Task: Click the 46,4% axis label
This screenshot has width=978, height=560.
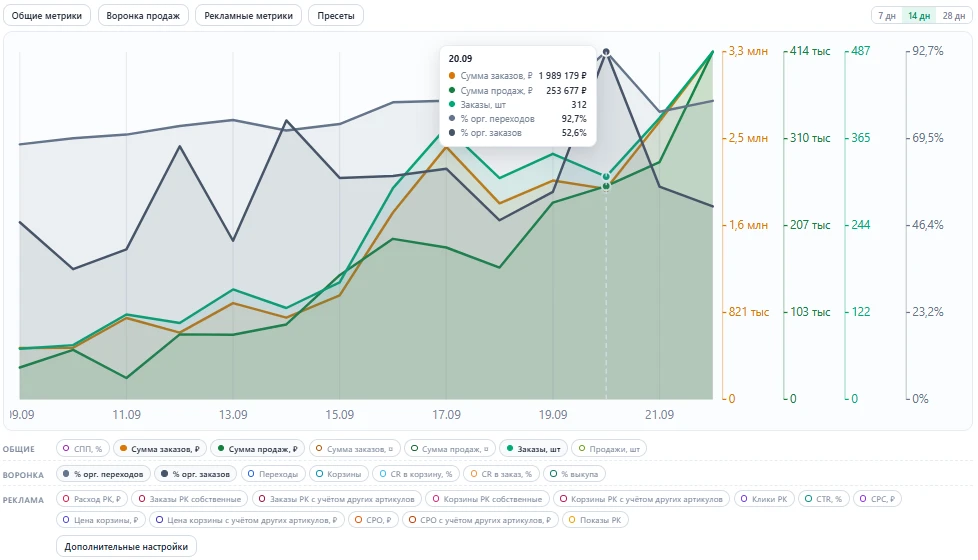Action: [x=928, y=224]
